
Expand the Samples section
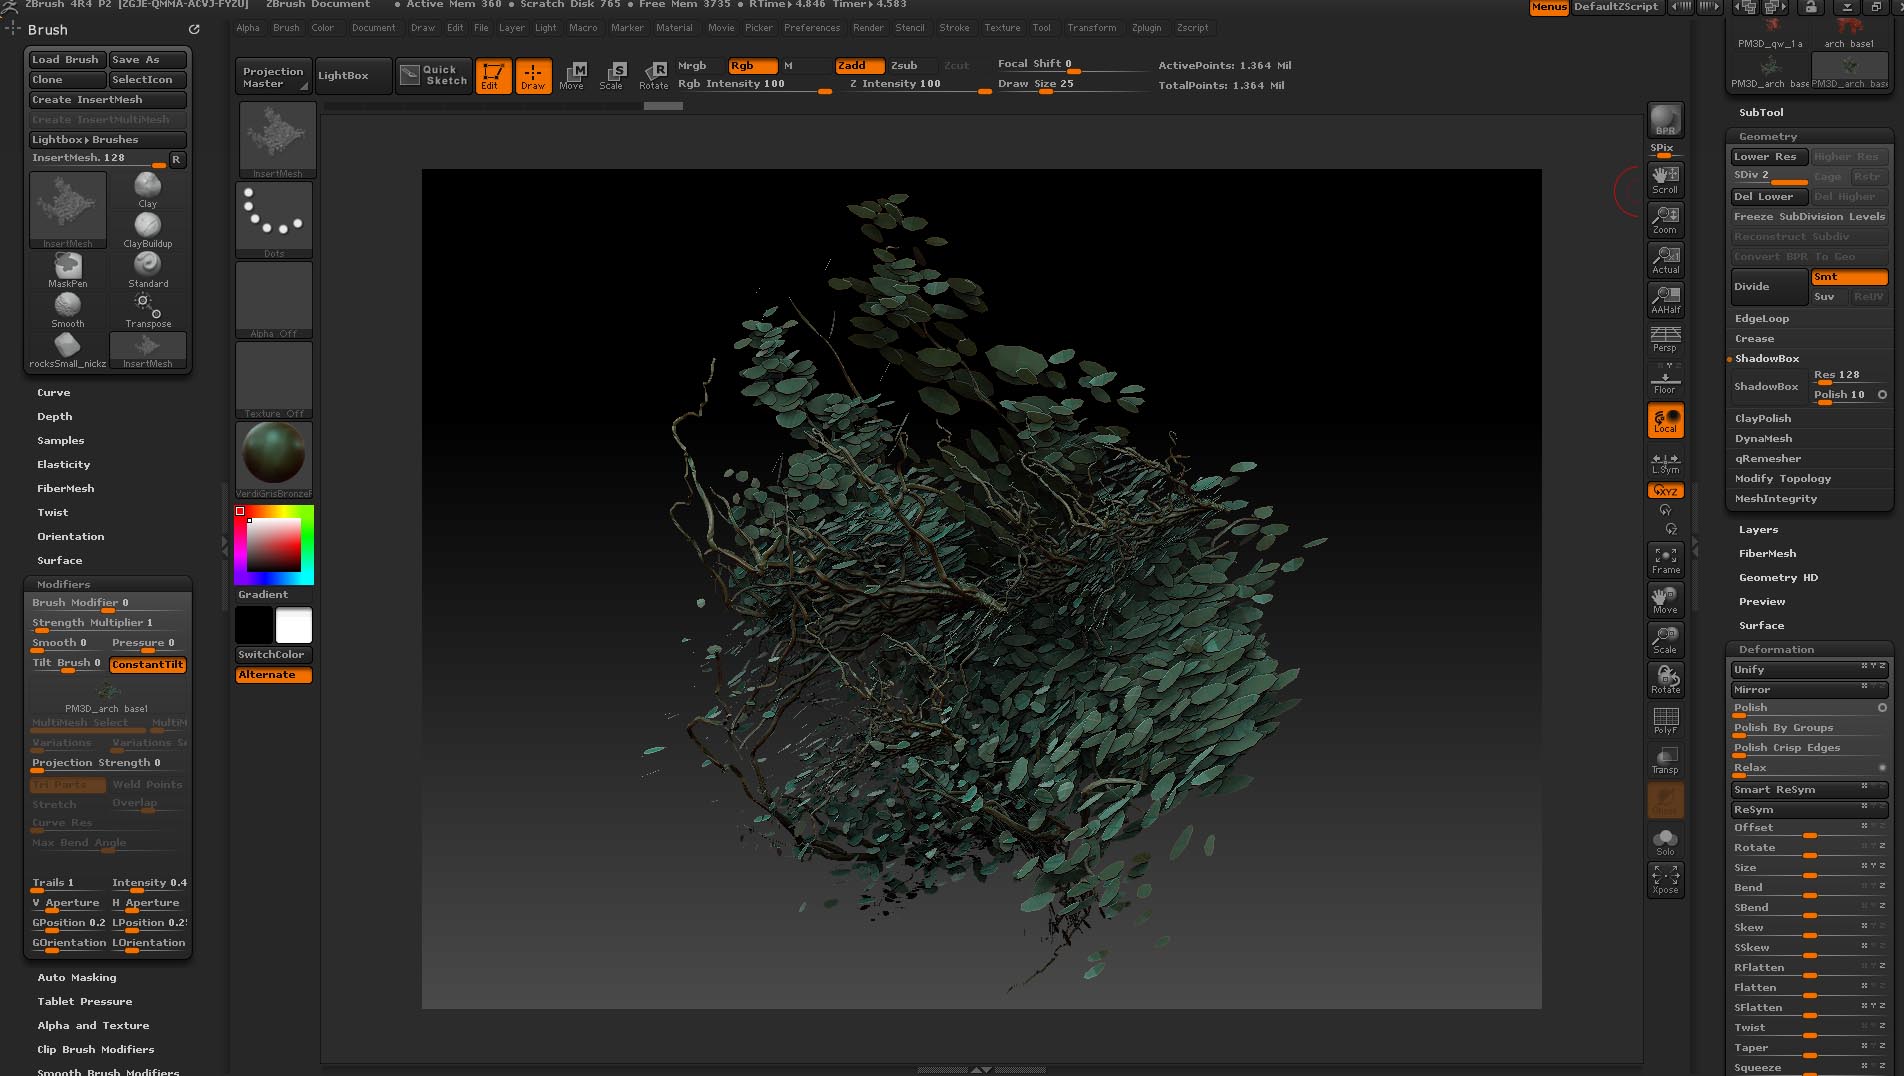(x=61, y=441)
